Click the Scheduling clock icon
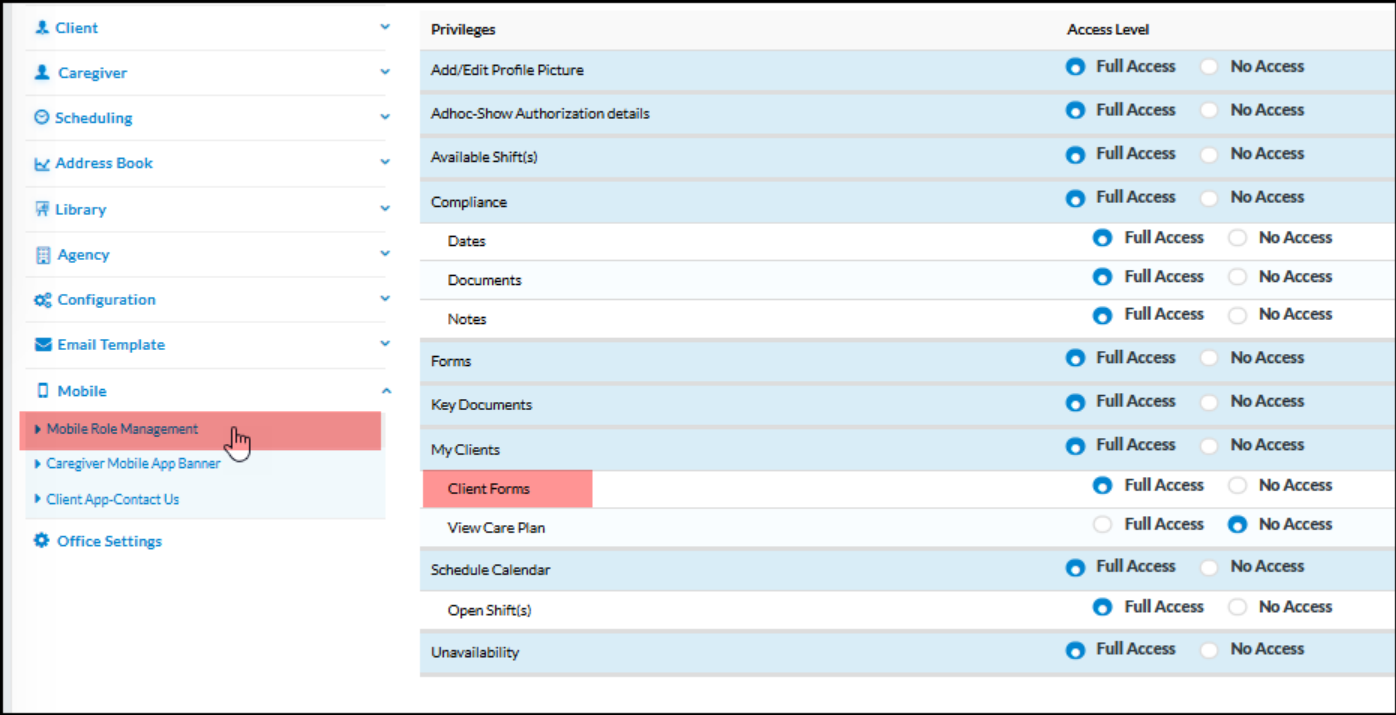This screenshot has height=715, width=1396. [39, 118]
